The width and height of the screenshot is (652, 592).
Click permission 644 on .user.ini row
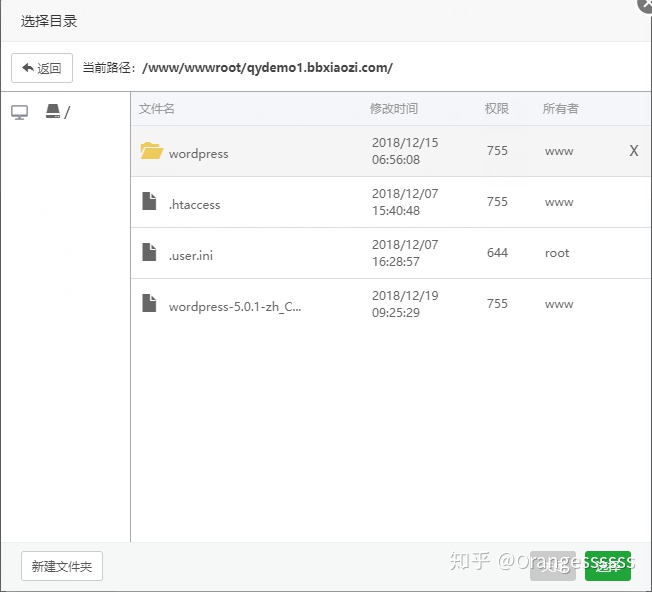pyautogui.click(x=497, y=253)
